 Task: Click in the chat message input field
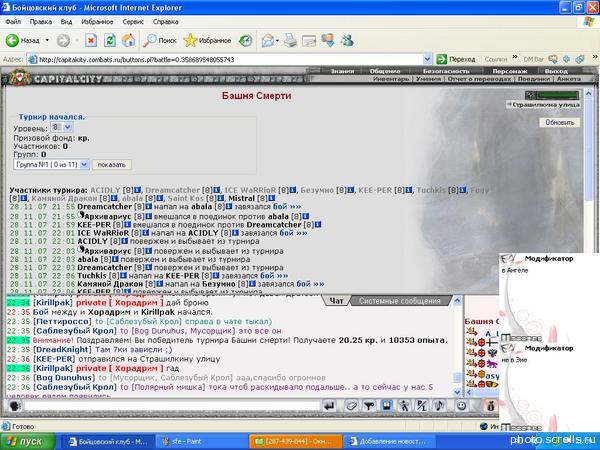(x=171, y=406)
